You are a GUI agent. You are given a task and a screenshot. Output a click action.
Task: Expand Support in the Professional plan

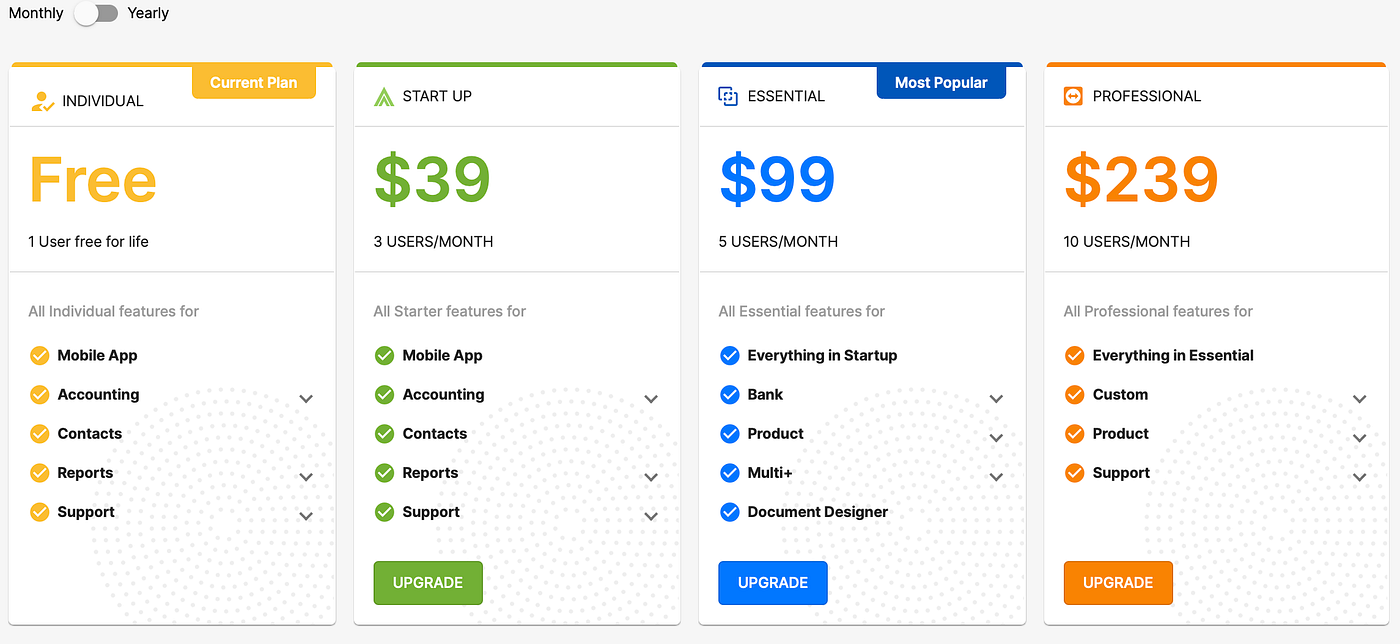coord(1359,477)
